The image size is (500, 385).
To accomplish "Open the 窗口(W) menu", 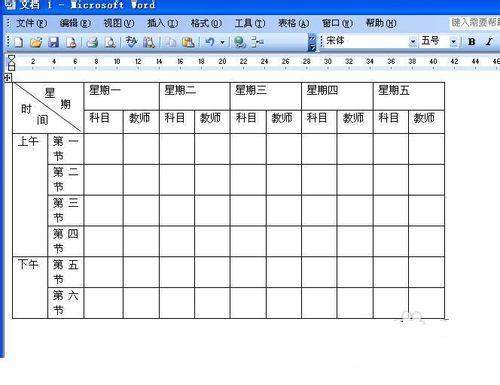I will pyautogui.click(x=337, y=23).
